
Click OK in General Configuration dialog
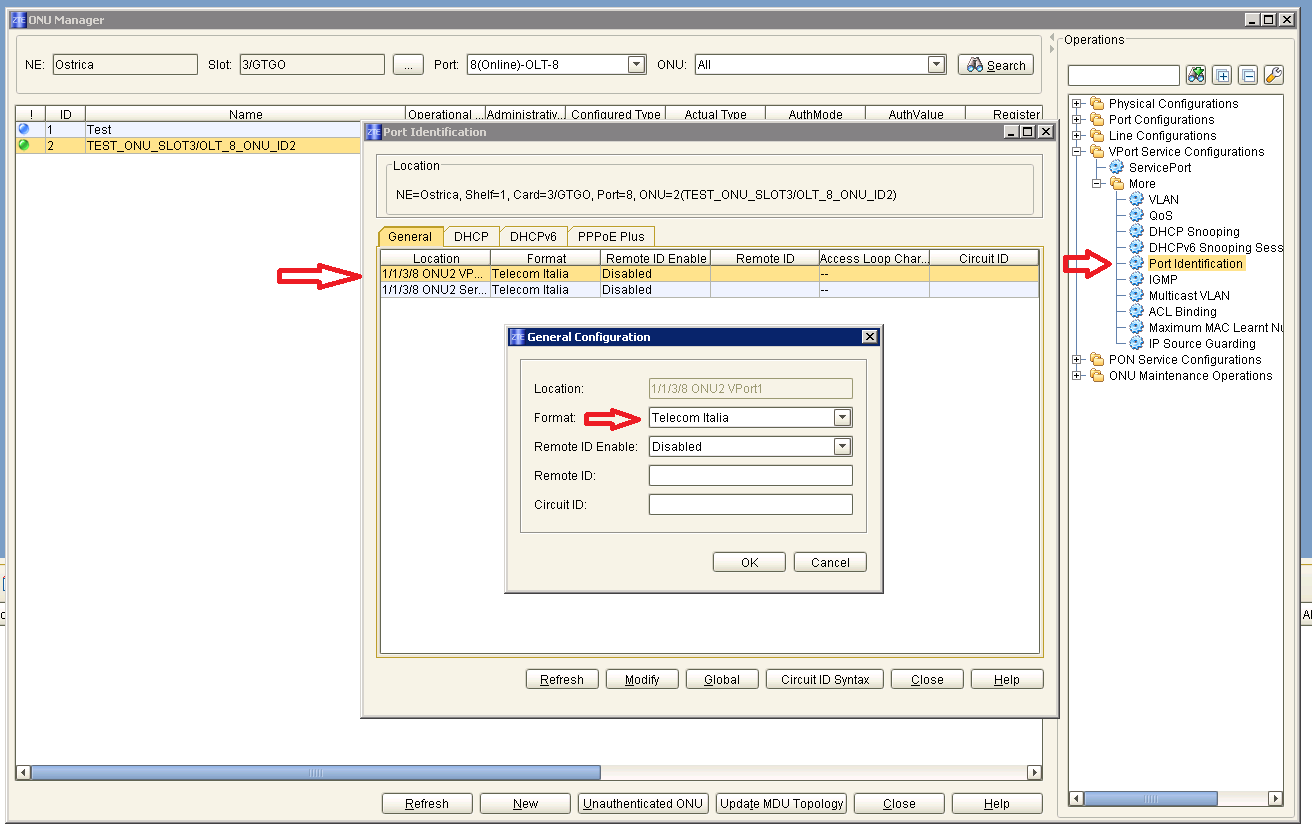pyautogui.click(x=749, y=563)
